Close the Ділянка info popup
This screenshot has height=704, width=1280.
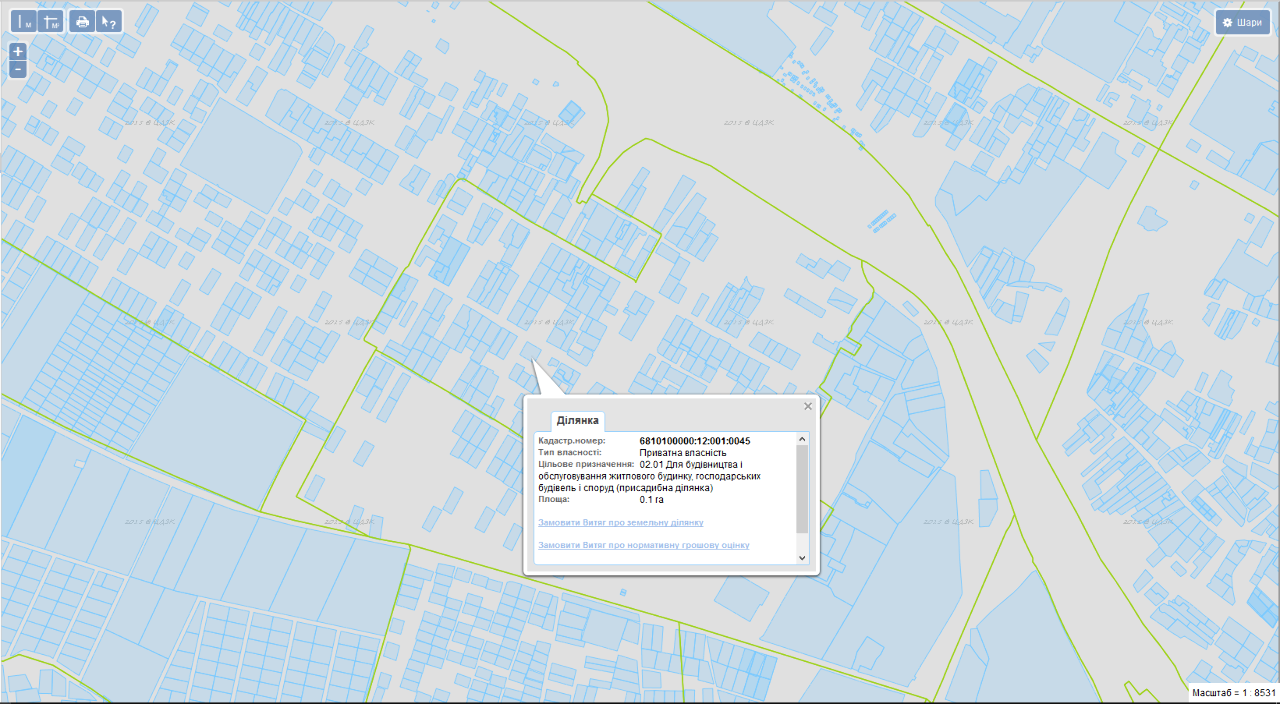click(808, 406)
